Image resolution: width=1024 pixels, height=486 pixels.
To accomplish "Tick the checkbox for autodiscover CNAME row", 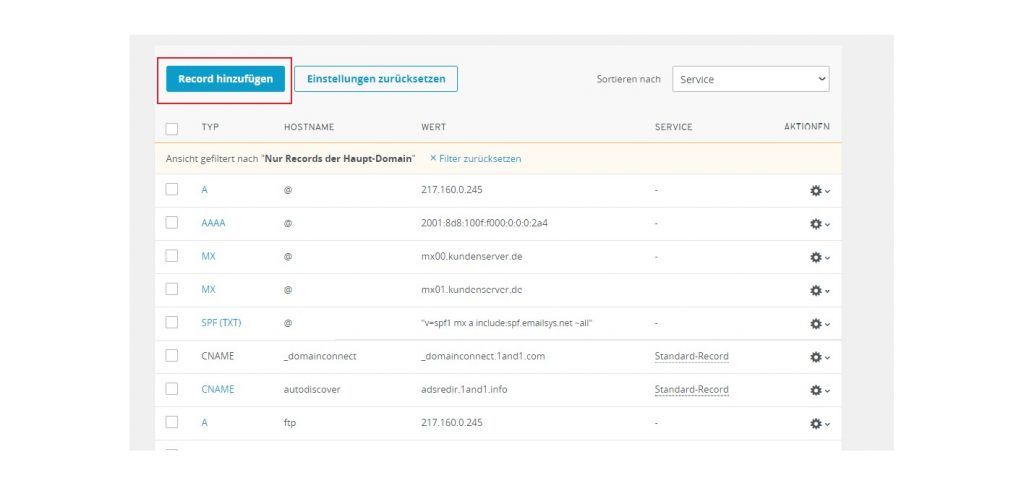I will coord(172,389).
